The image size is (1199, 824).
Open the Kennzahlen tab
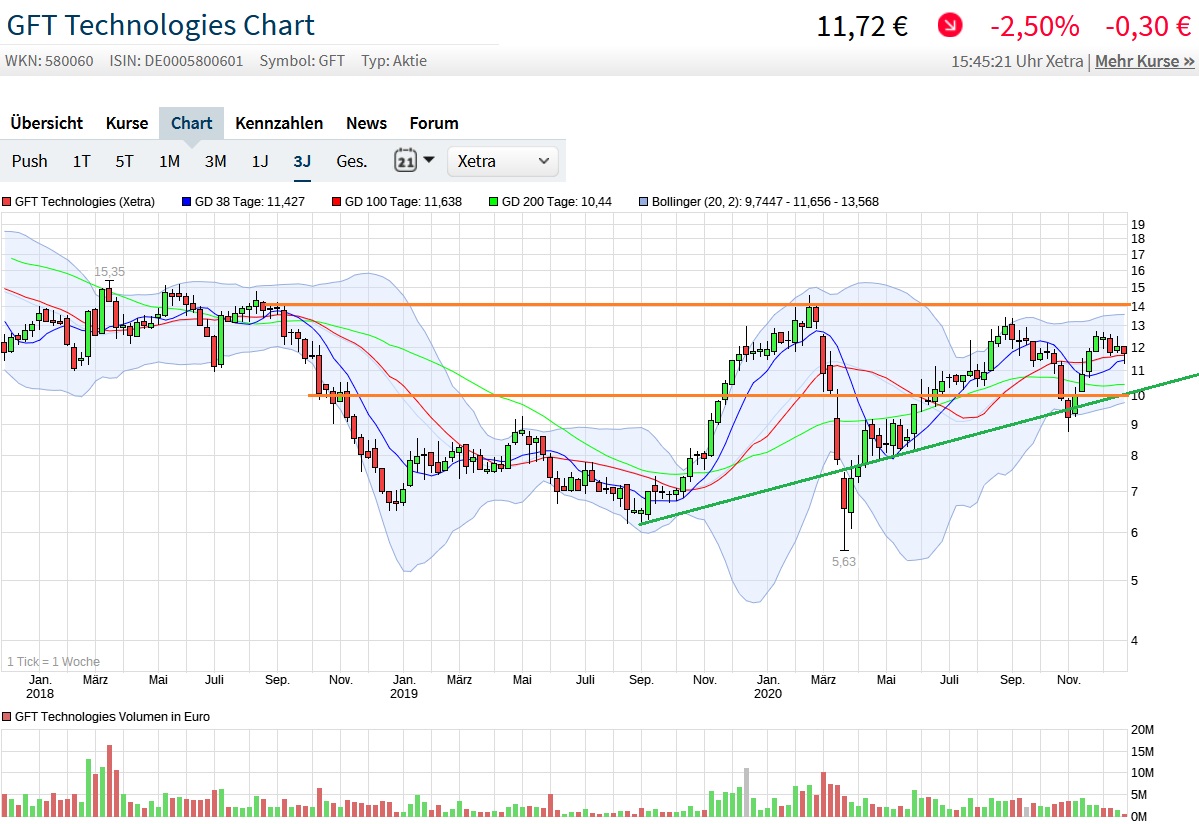tap(279, 123)
